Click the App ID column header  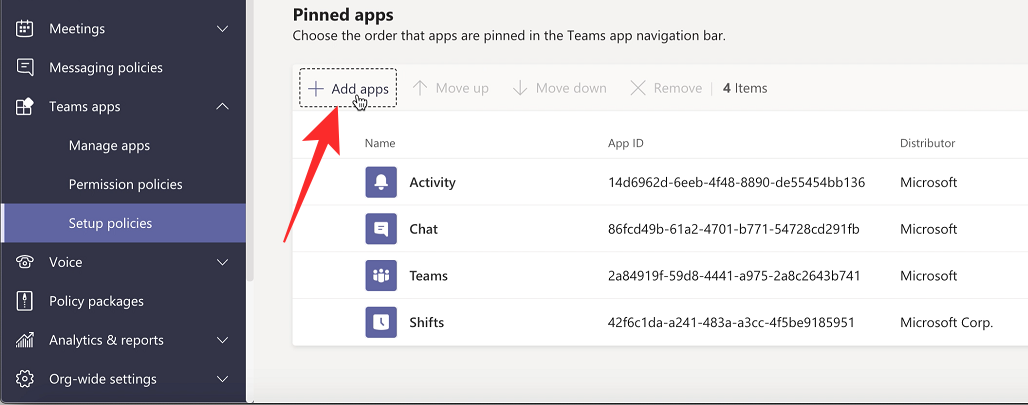point(625,143)
